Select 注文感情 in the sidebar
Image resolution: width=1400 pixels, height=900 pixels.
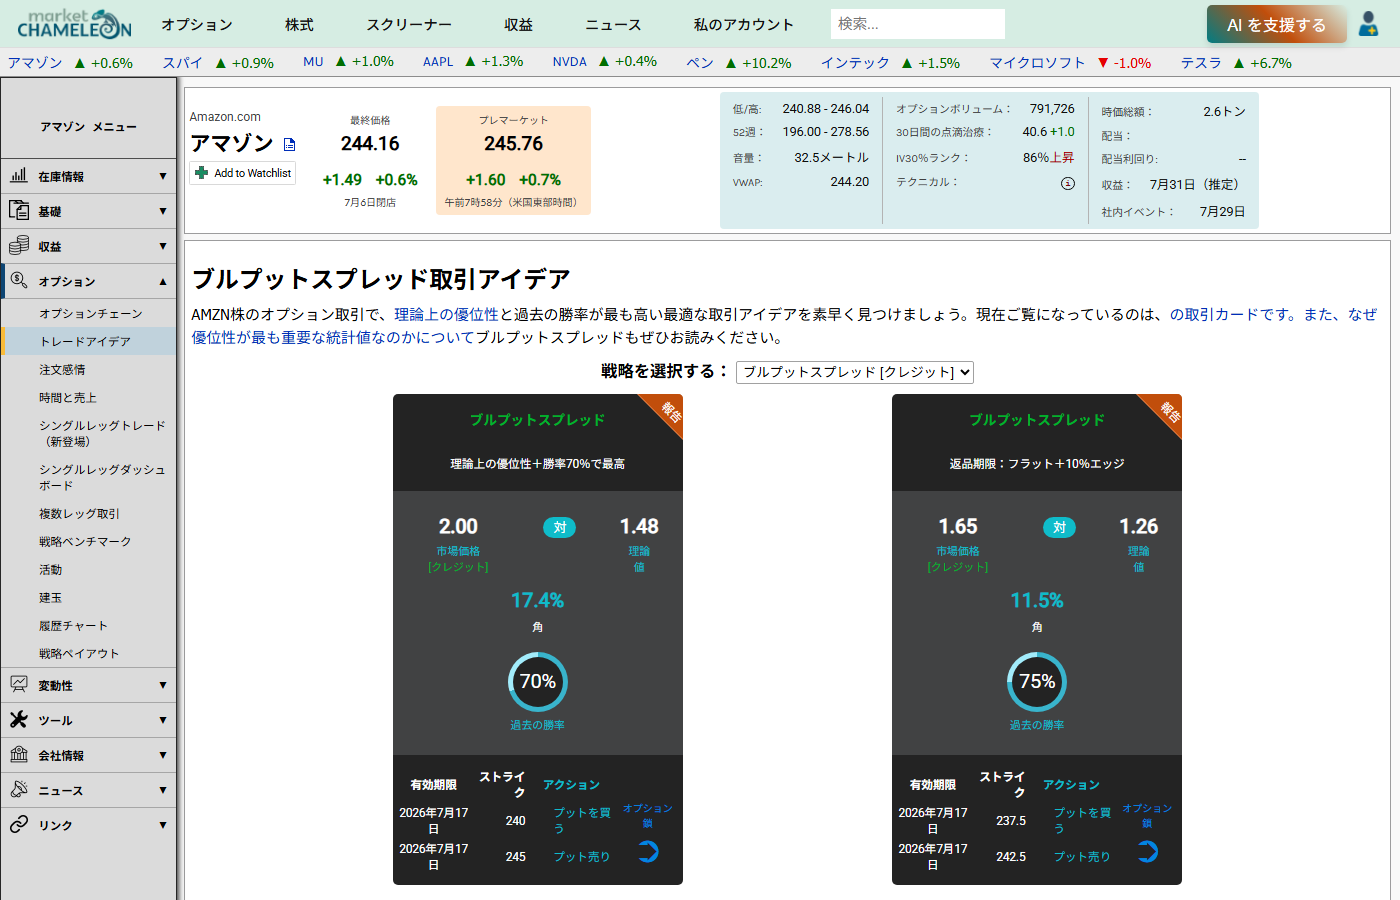click(x=62, y=370)
